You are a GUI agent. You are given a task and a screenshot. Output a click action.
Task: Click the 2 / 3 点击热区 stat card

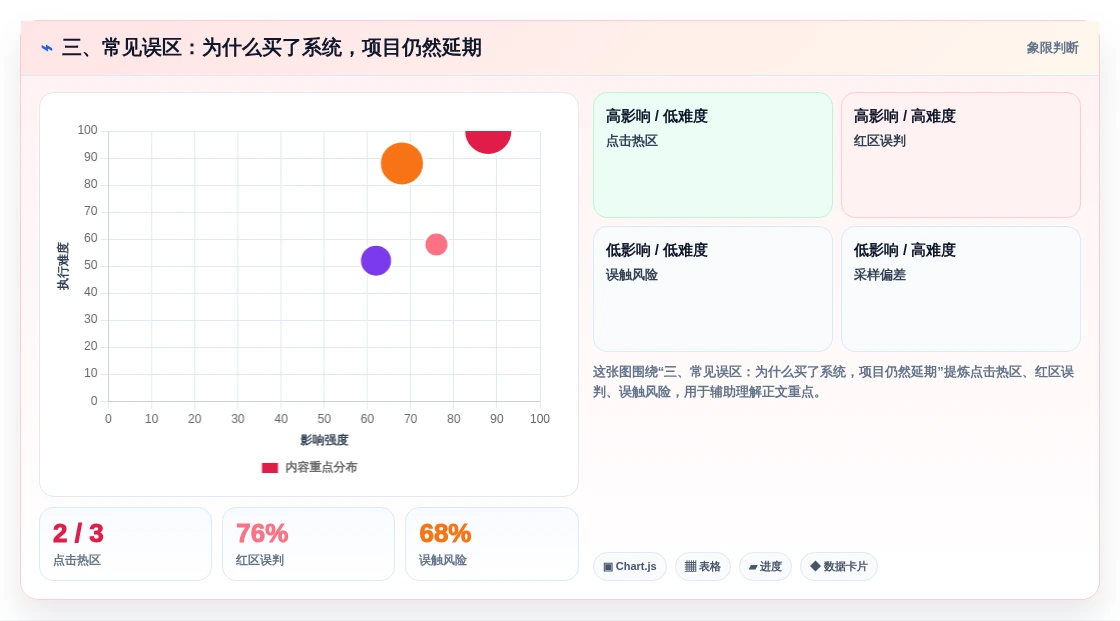coord(126,544)
